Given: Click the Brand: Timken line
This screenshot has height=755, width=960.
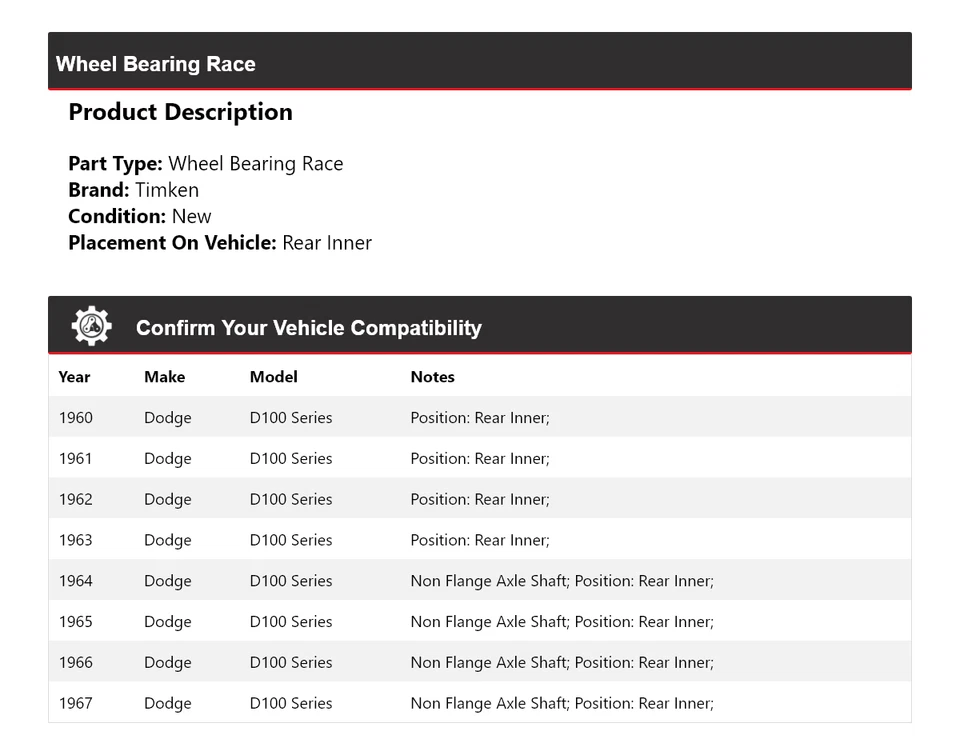Looking at the screenshot, I should (133, 190).
